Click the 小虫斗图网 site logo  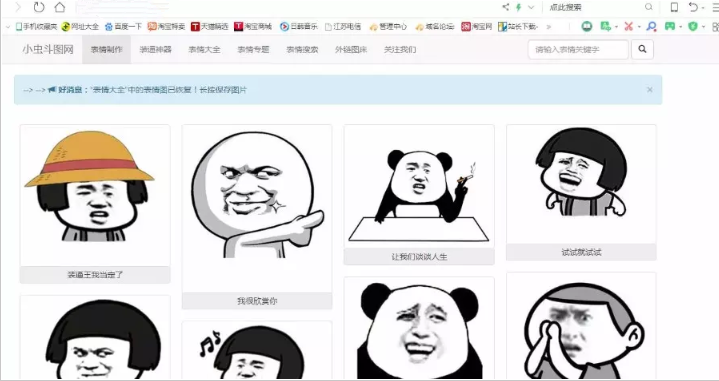[48, 49]
